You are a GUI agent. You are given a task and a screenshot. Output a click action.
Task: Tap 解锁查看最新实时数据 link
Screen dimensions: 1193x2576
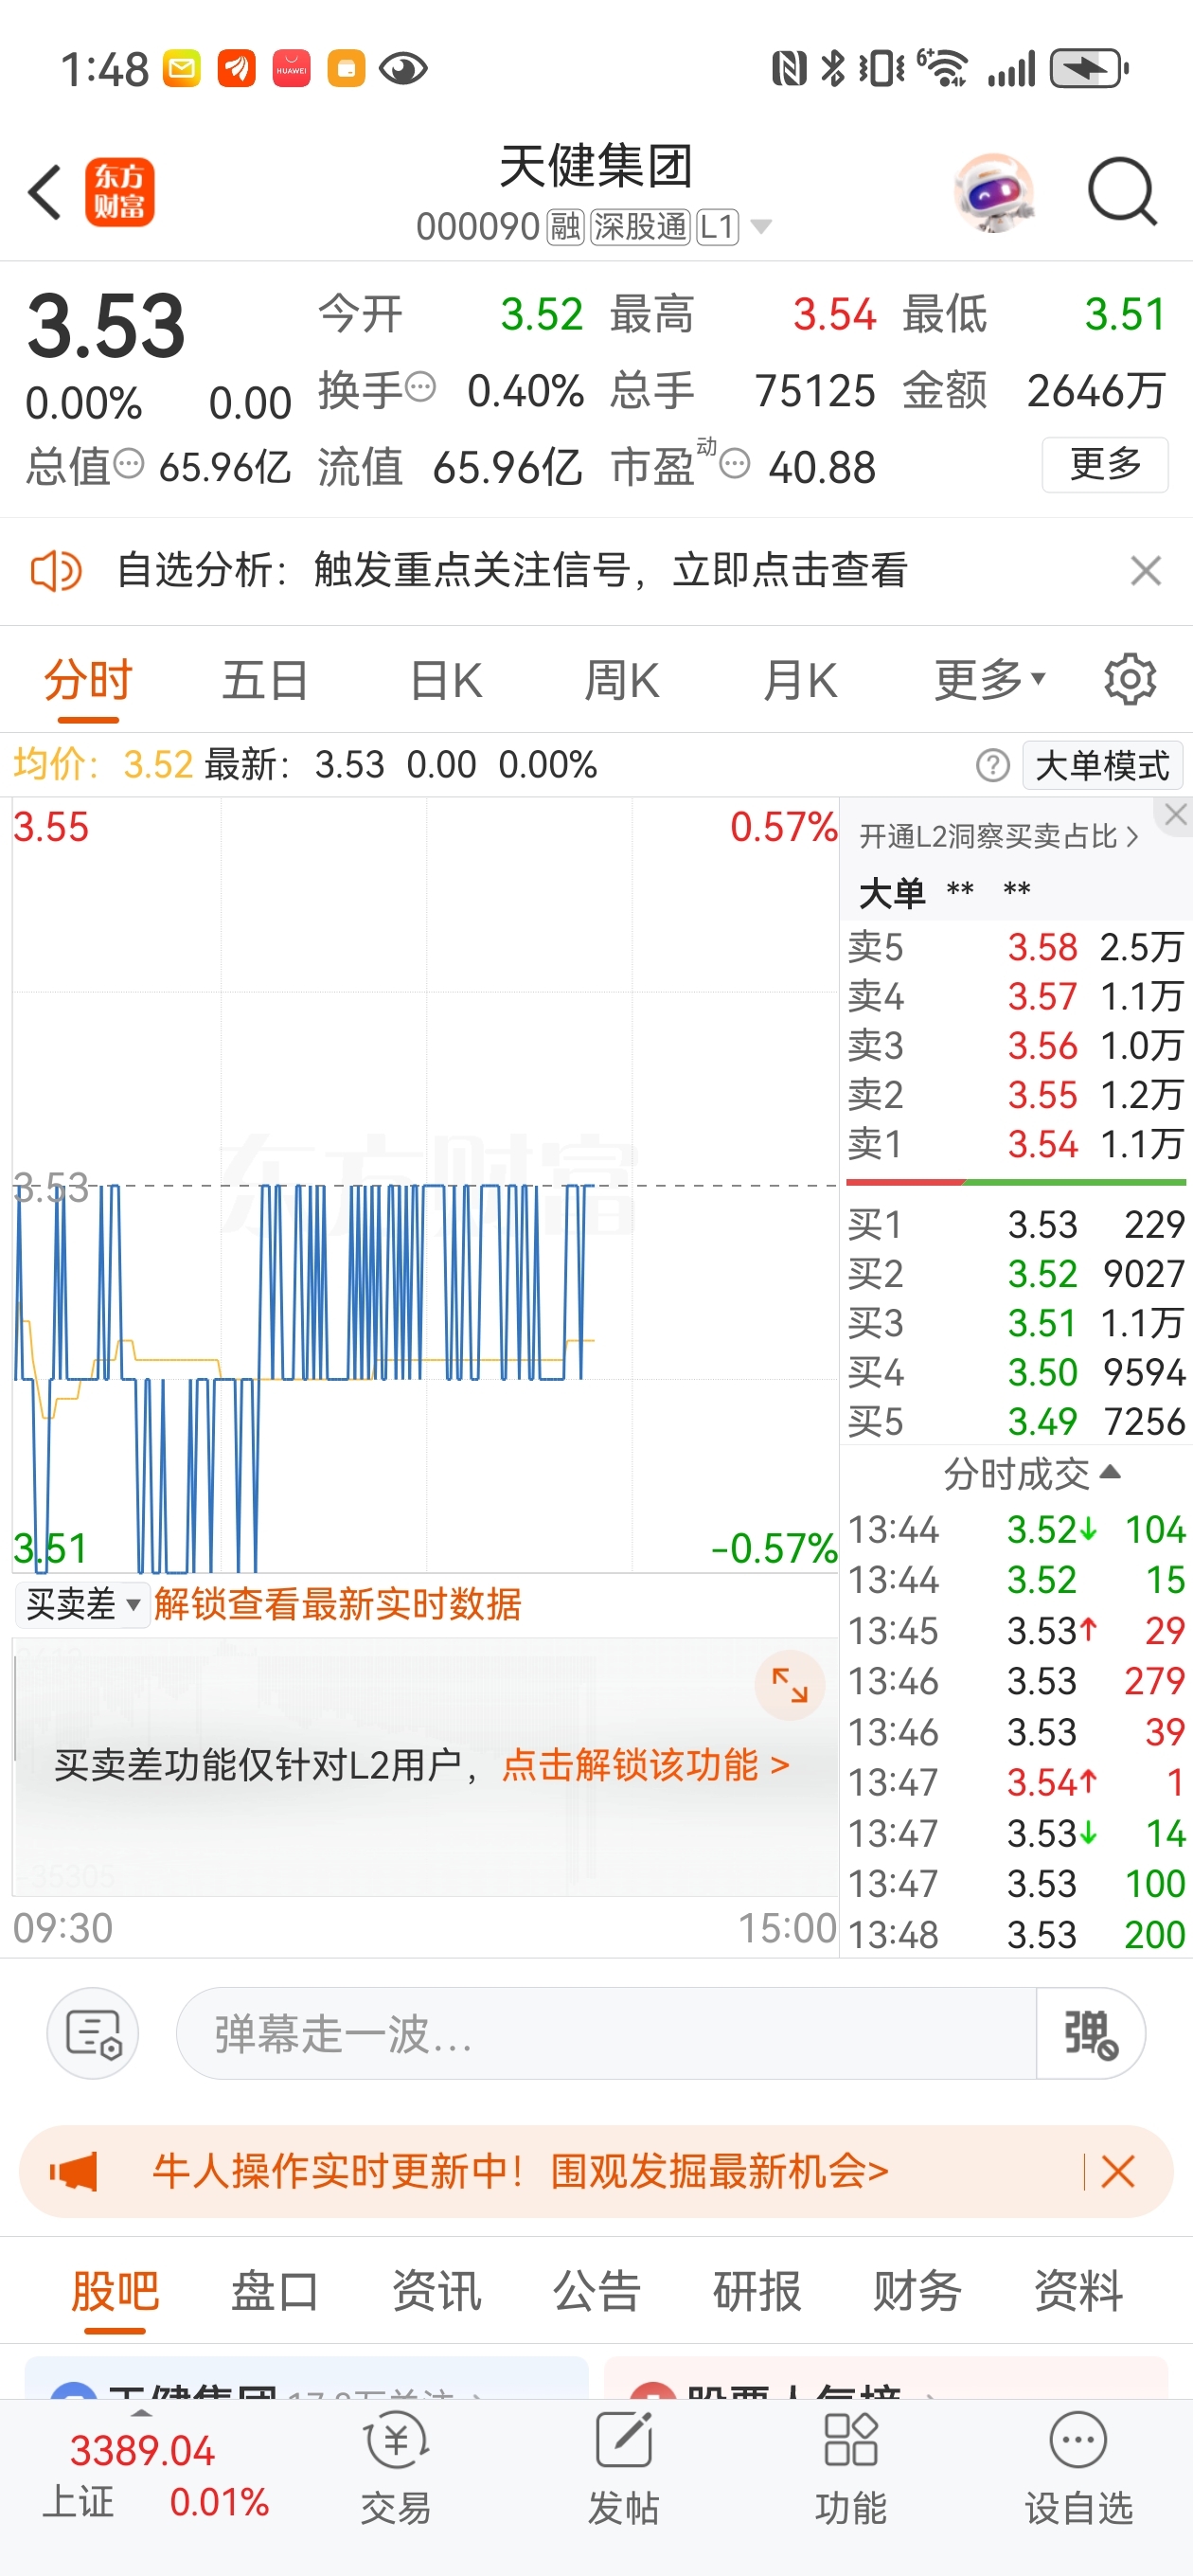[337, 1605]
